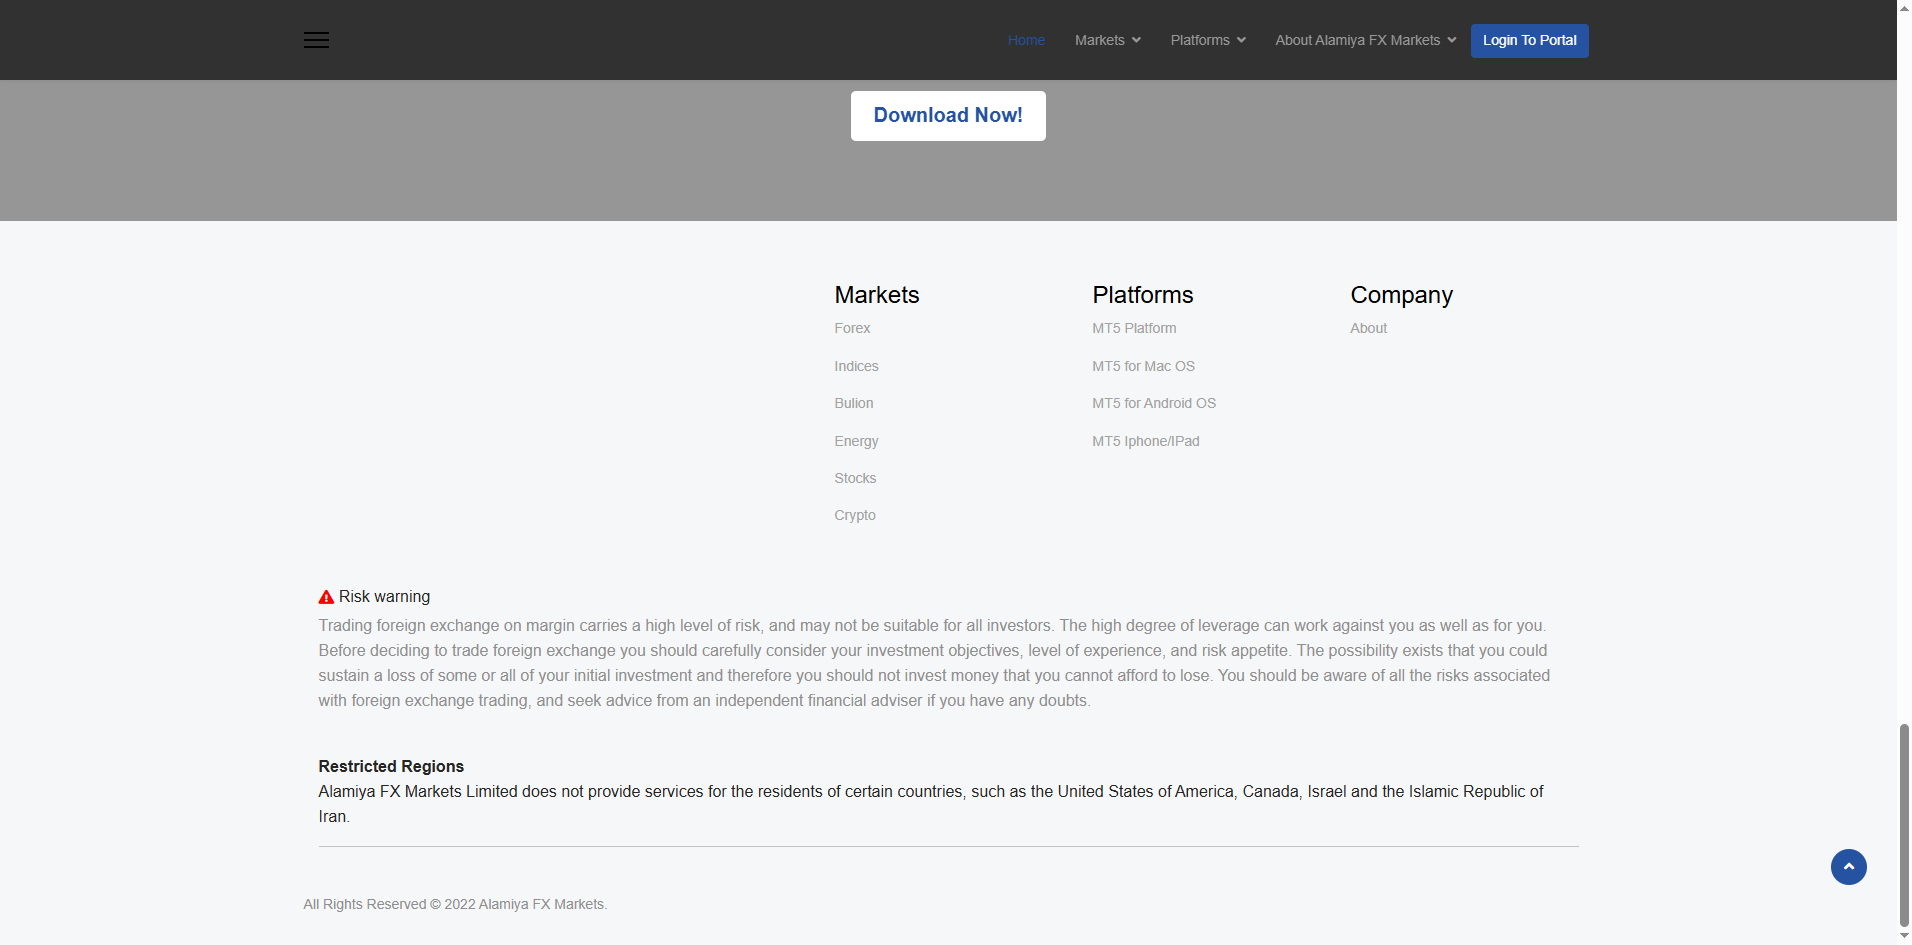This screenshot has width=1912, height=945.
Task: Click the red Risk warning triangle icon
Action: [x=326, y=597]
